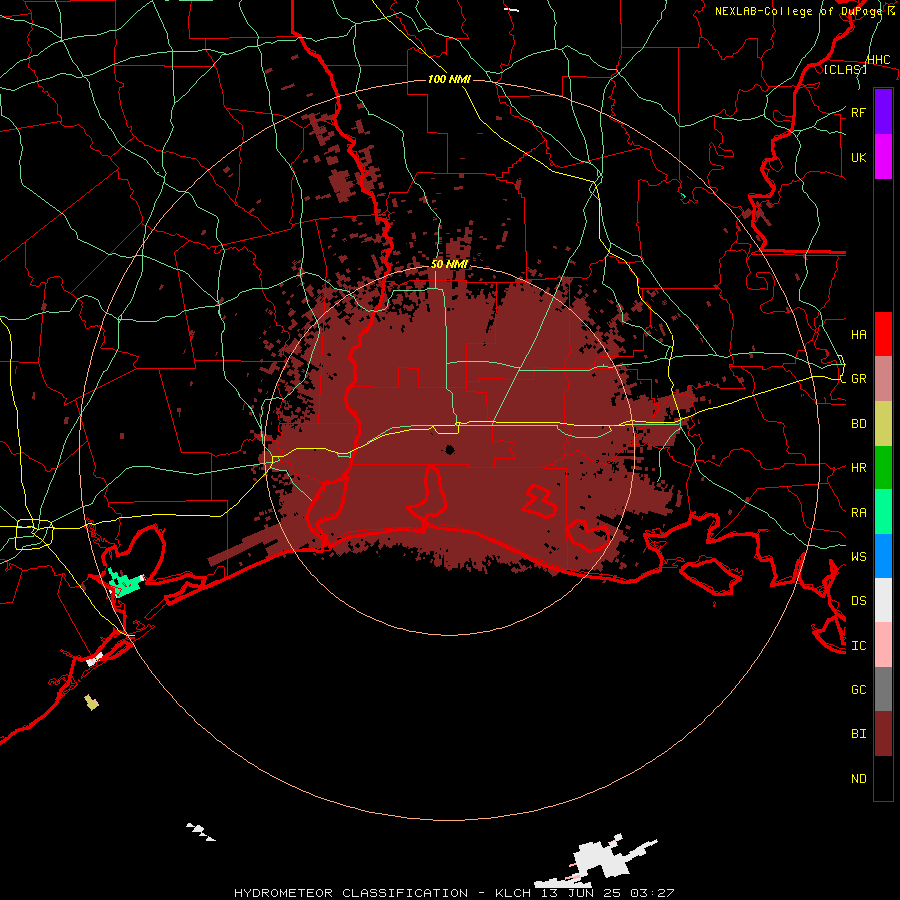Viewport: 900px width, 900px height.
Task: Click the black radar site dot at center
Action: tap(449, 449)
